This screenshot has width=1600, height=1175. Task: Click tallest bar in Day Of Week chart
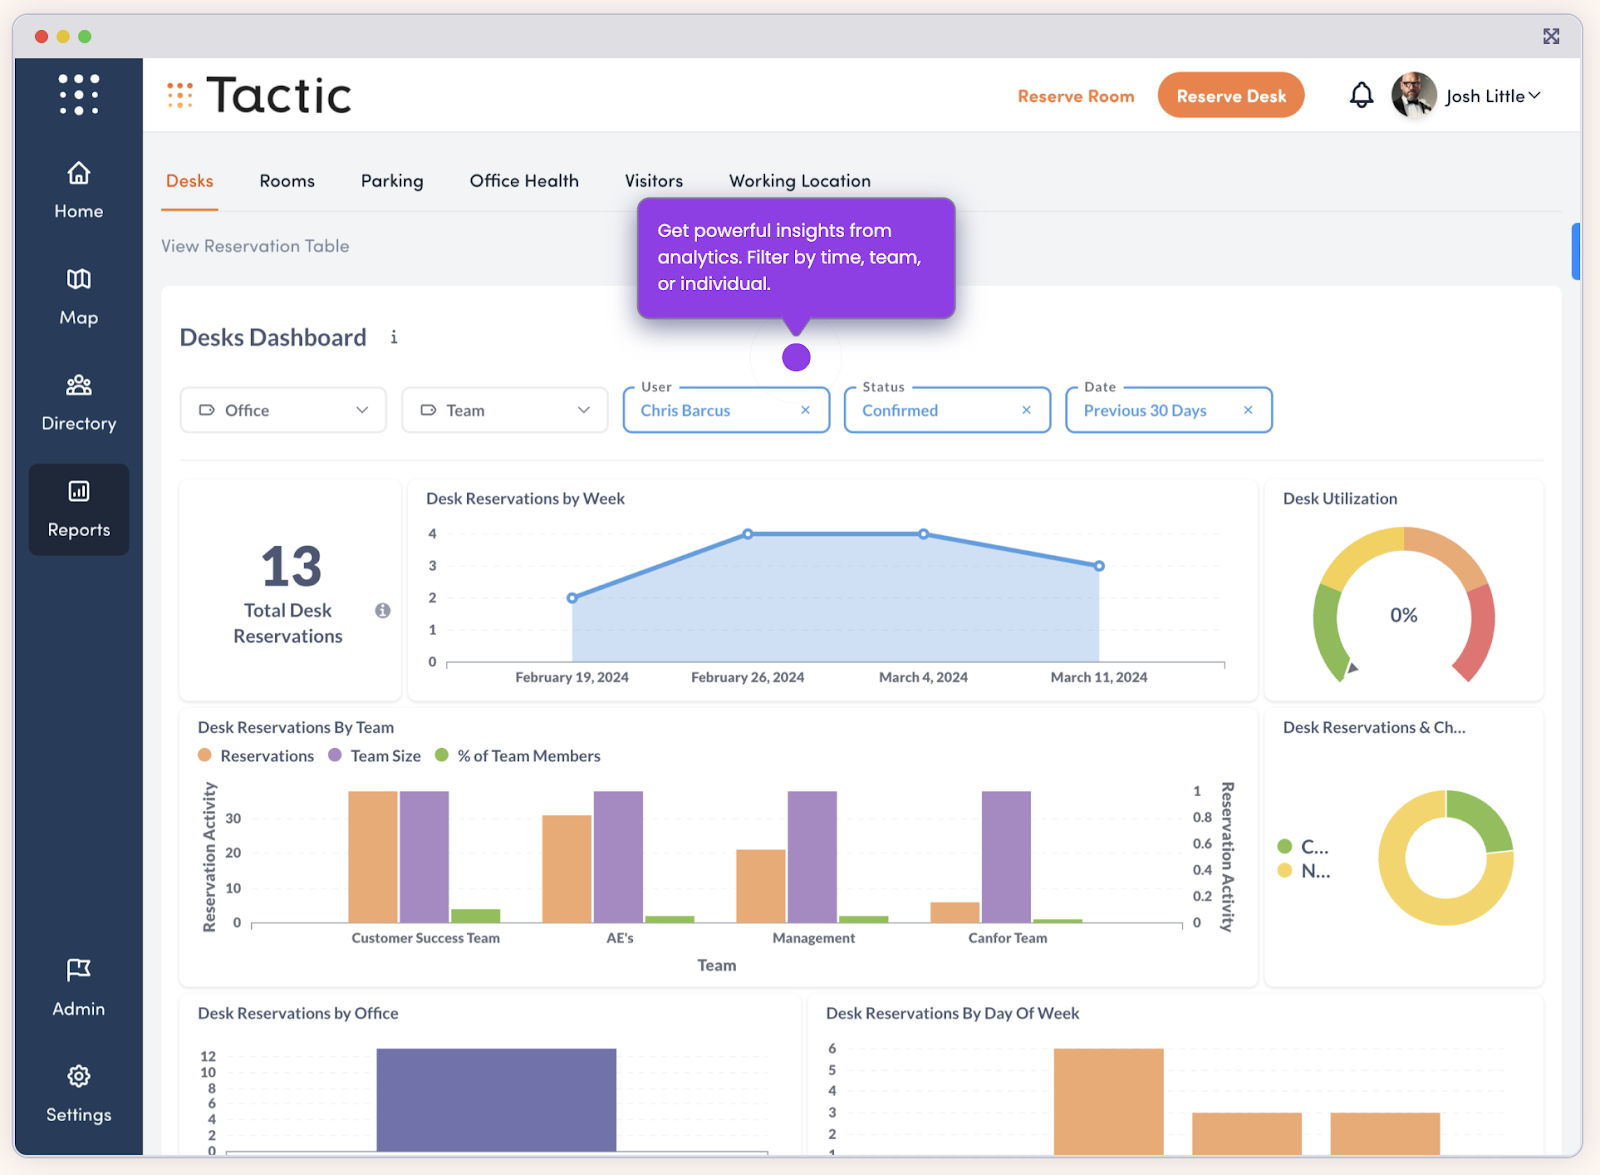(x=1108, y=1101)
